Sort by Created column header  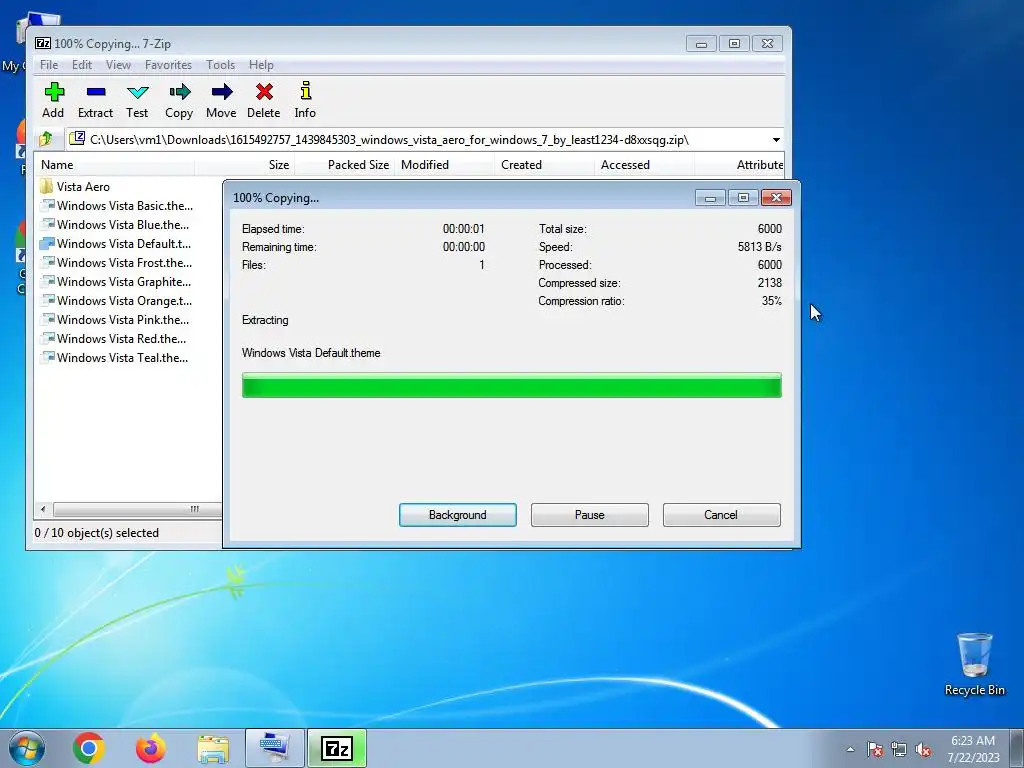pos(545,165)
